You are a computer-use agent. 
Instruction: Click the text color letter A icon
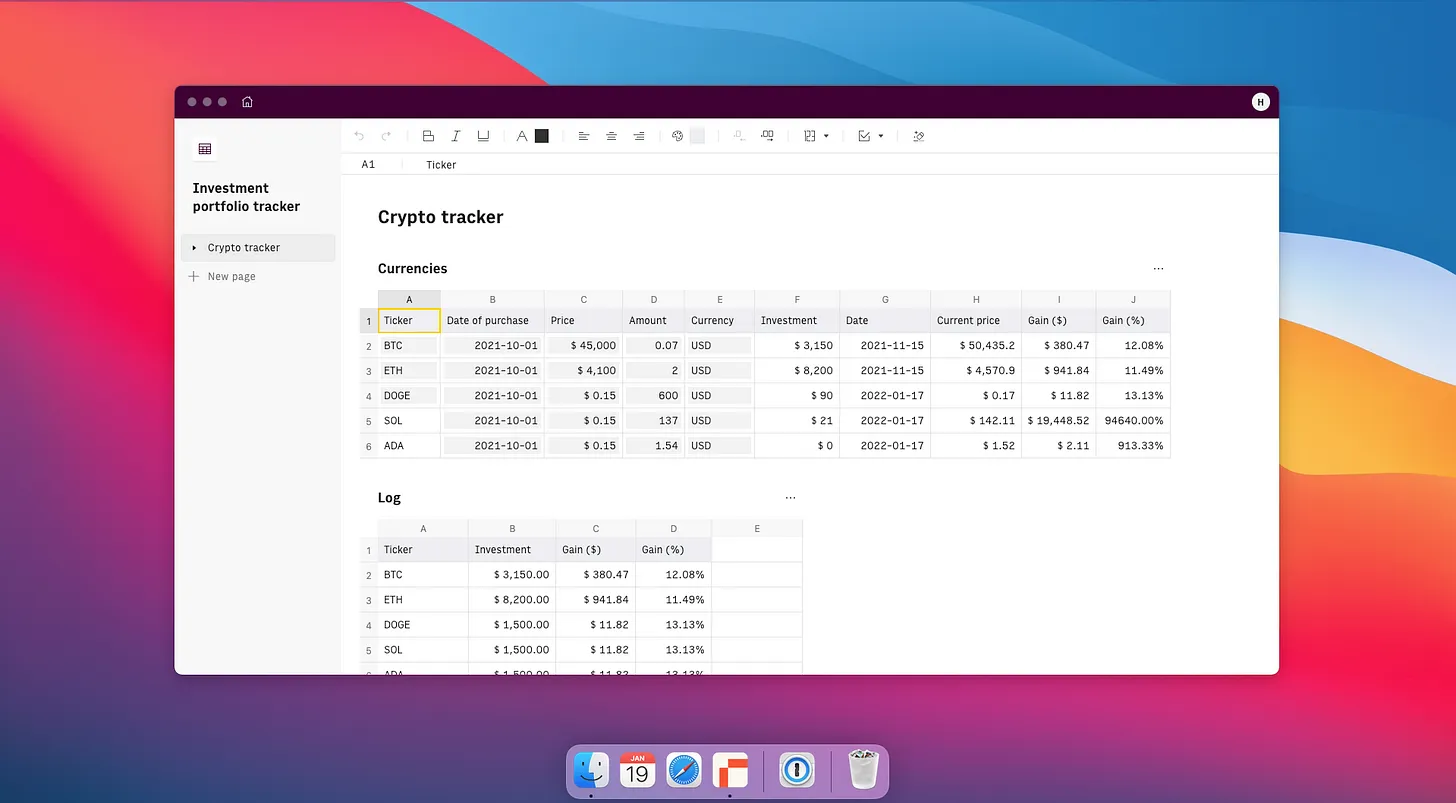tap(521, 136)
